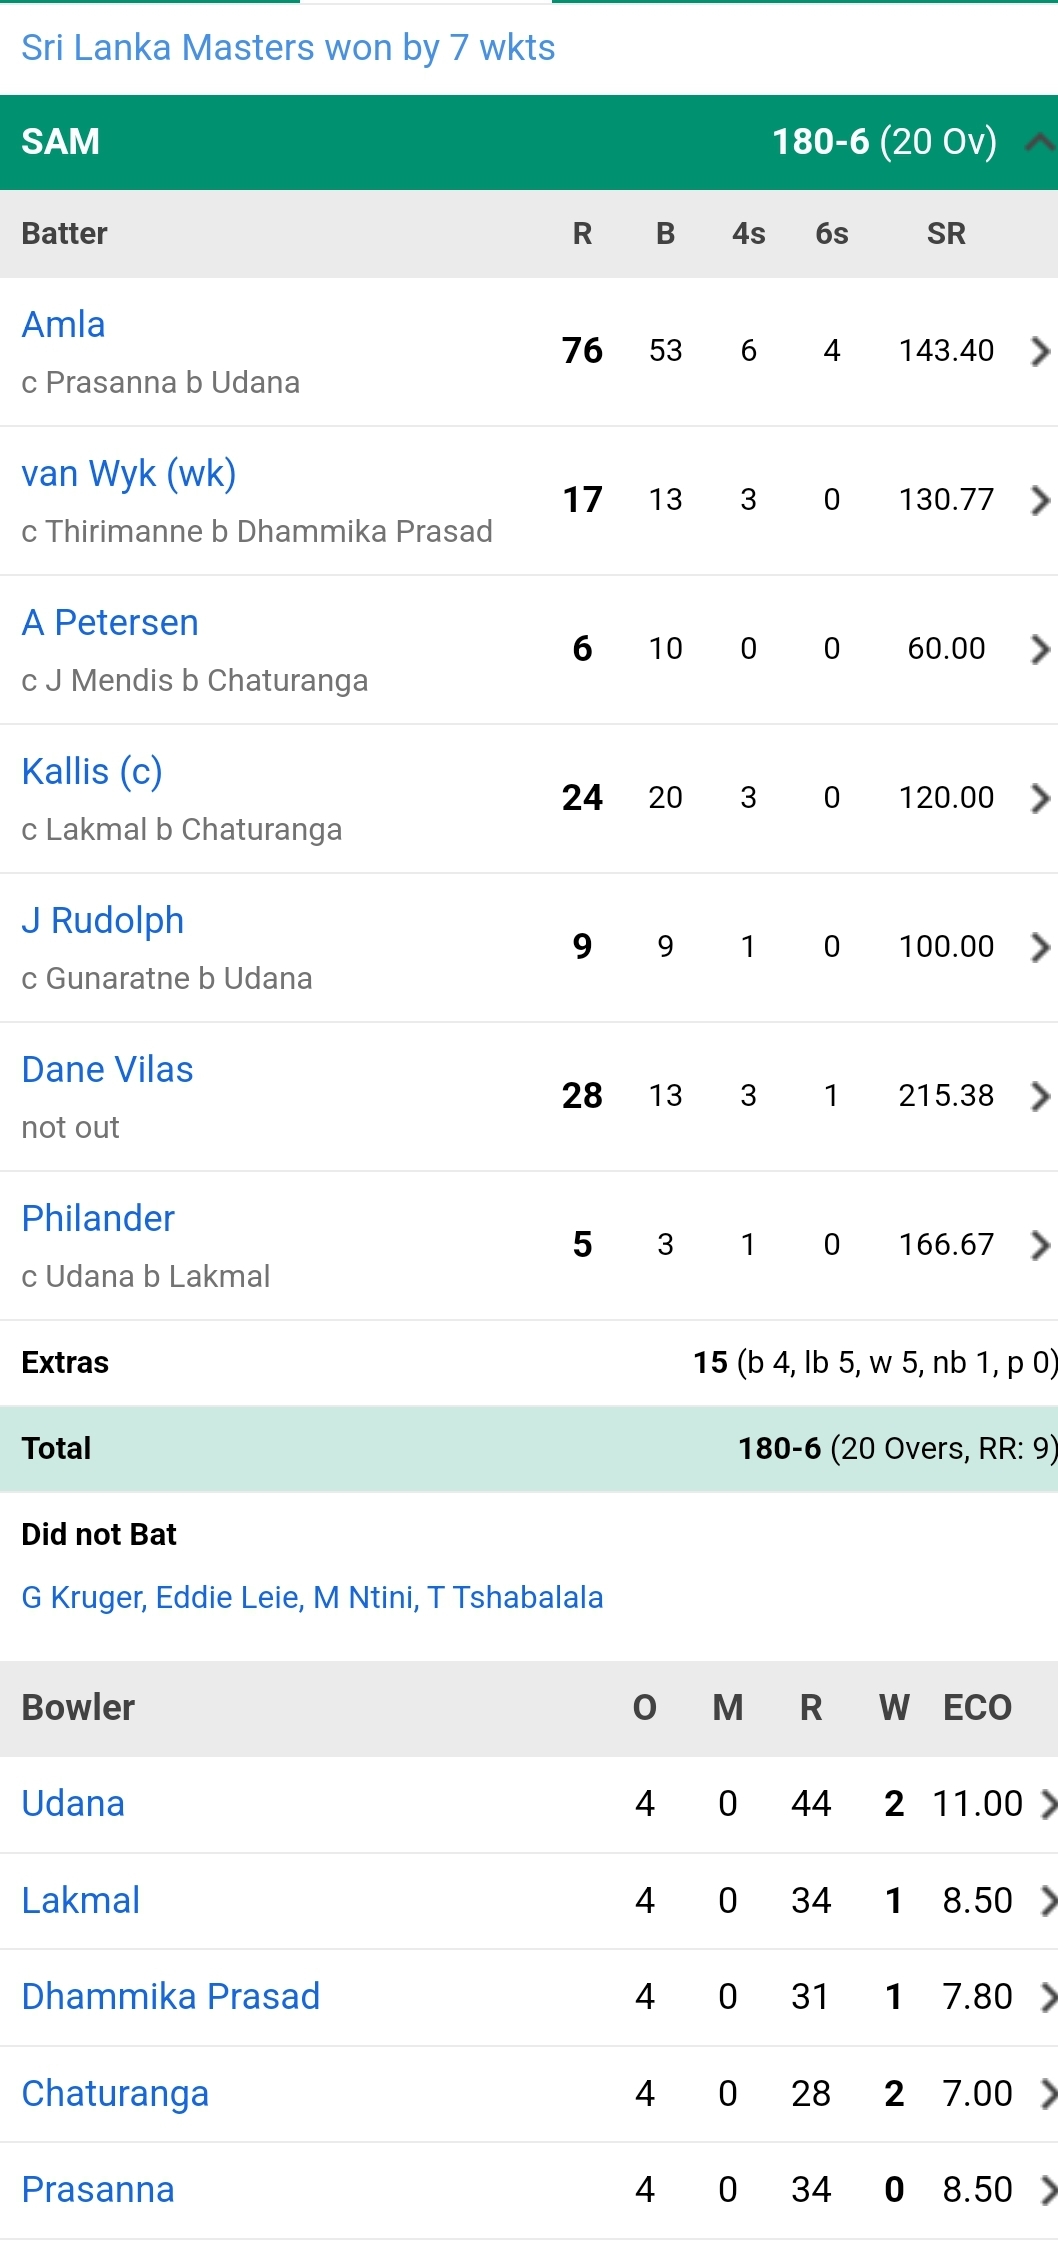The image size is (1058, 2248).
Task: Open Philander's row arrow icon
Action: coord(1040,1245)
